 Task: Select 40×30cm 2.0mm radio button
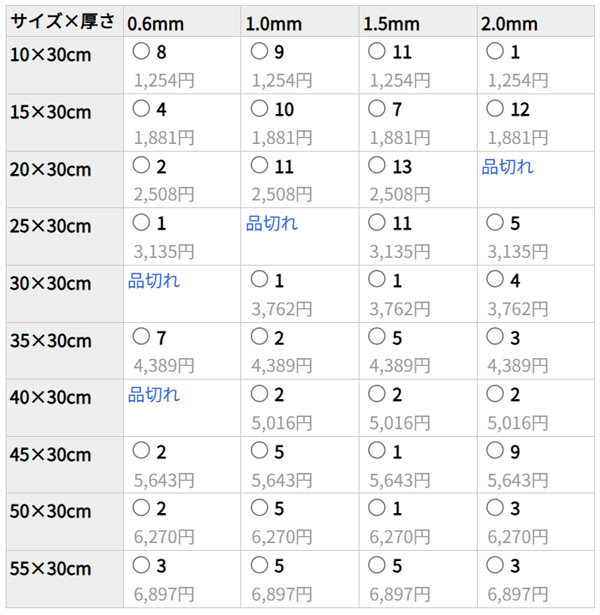(494, 395)
